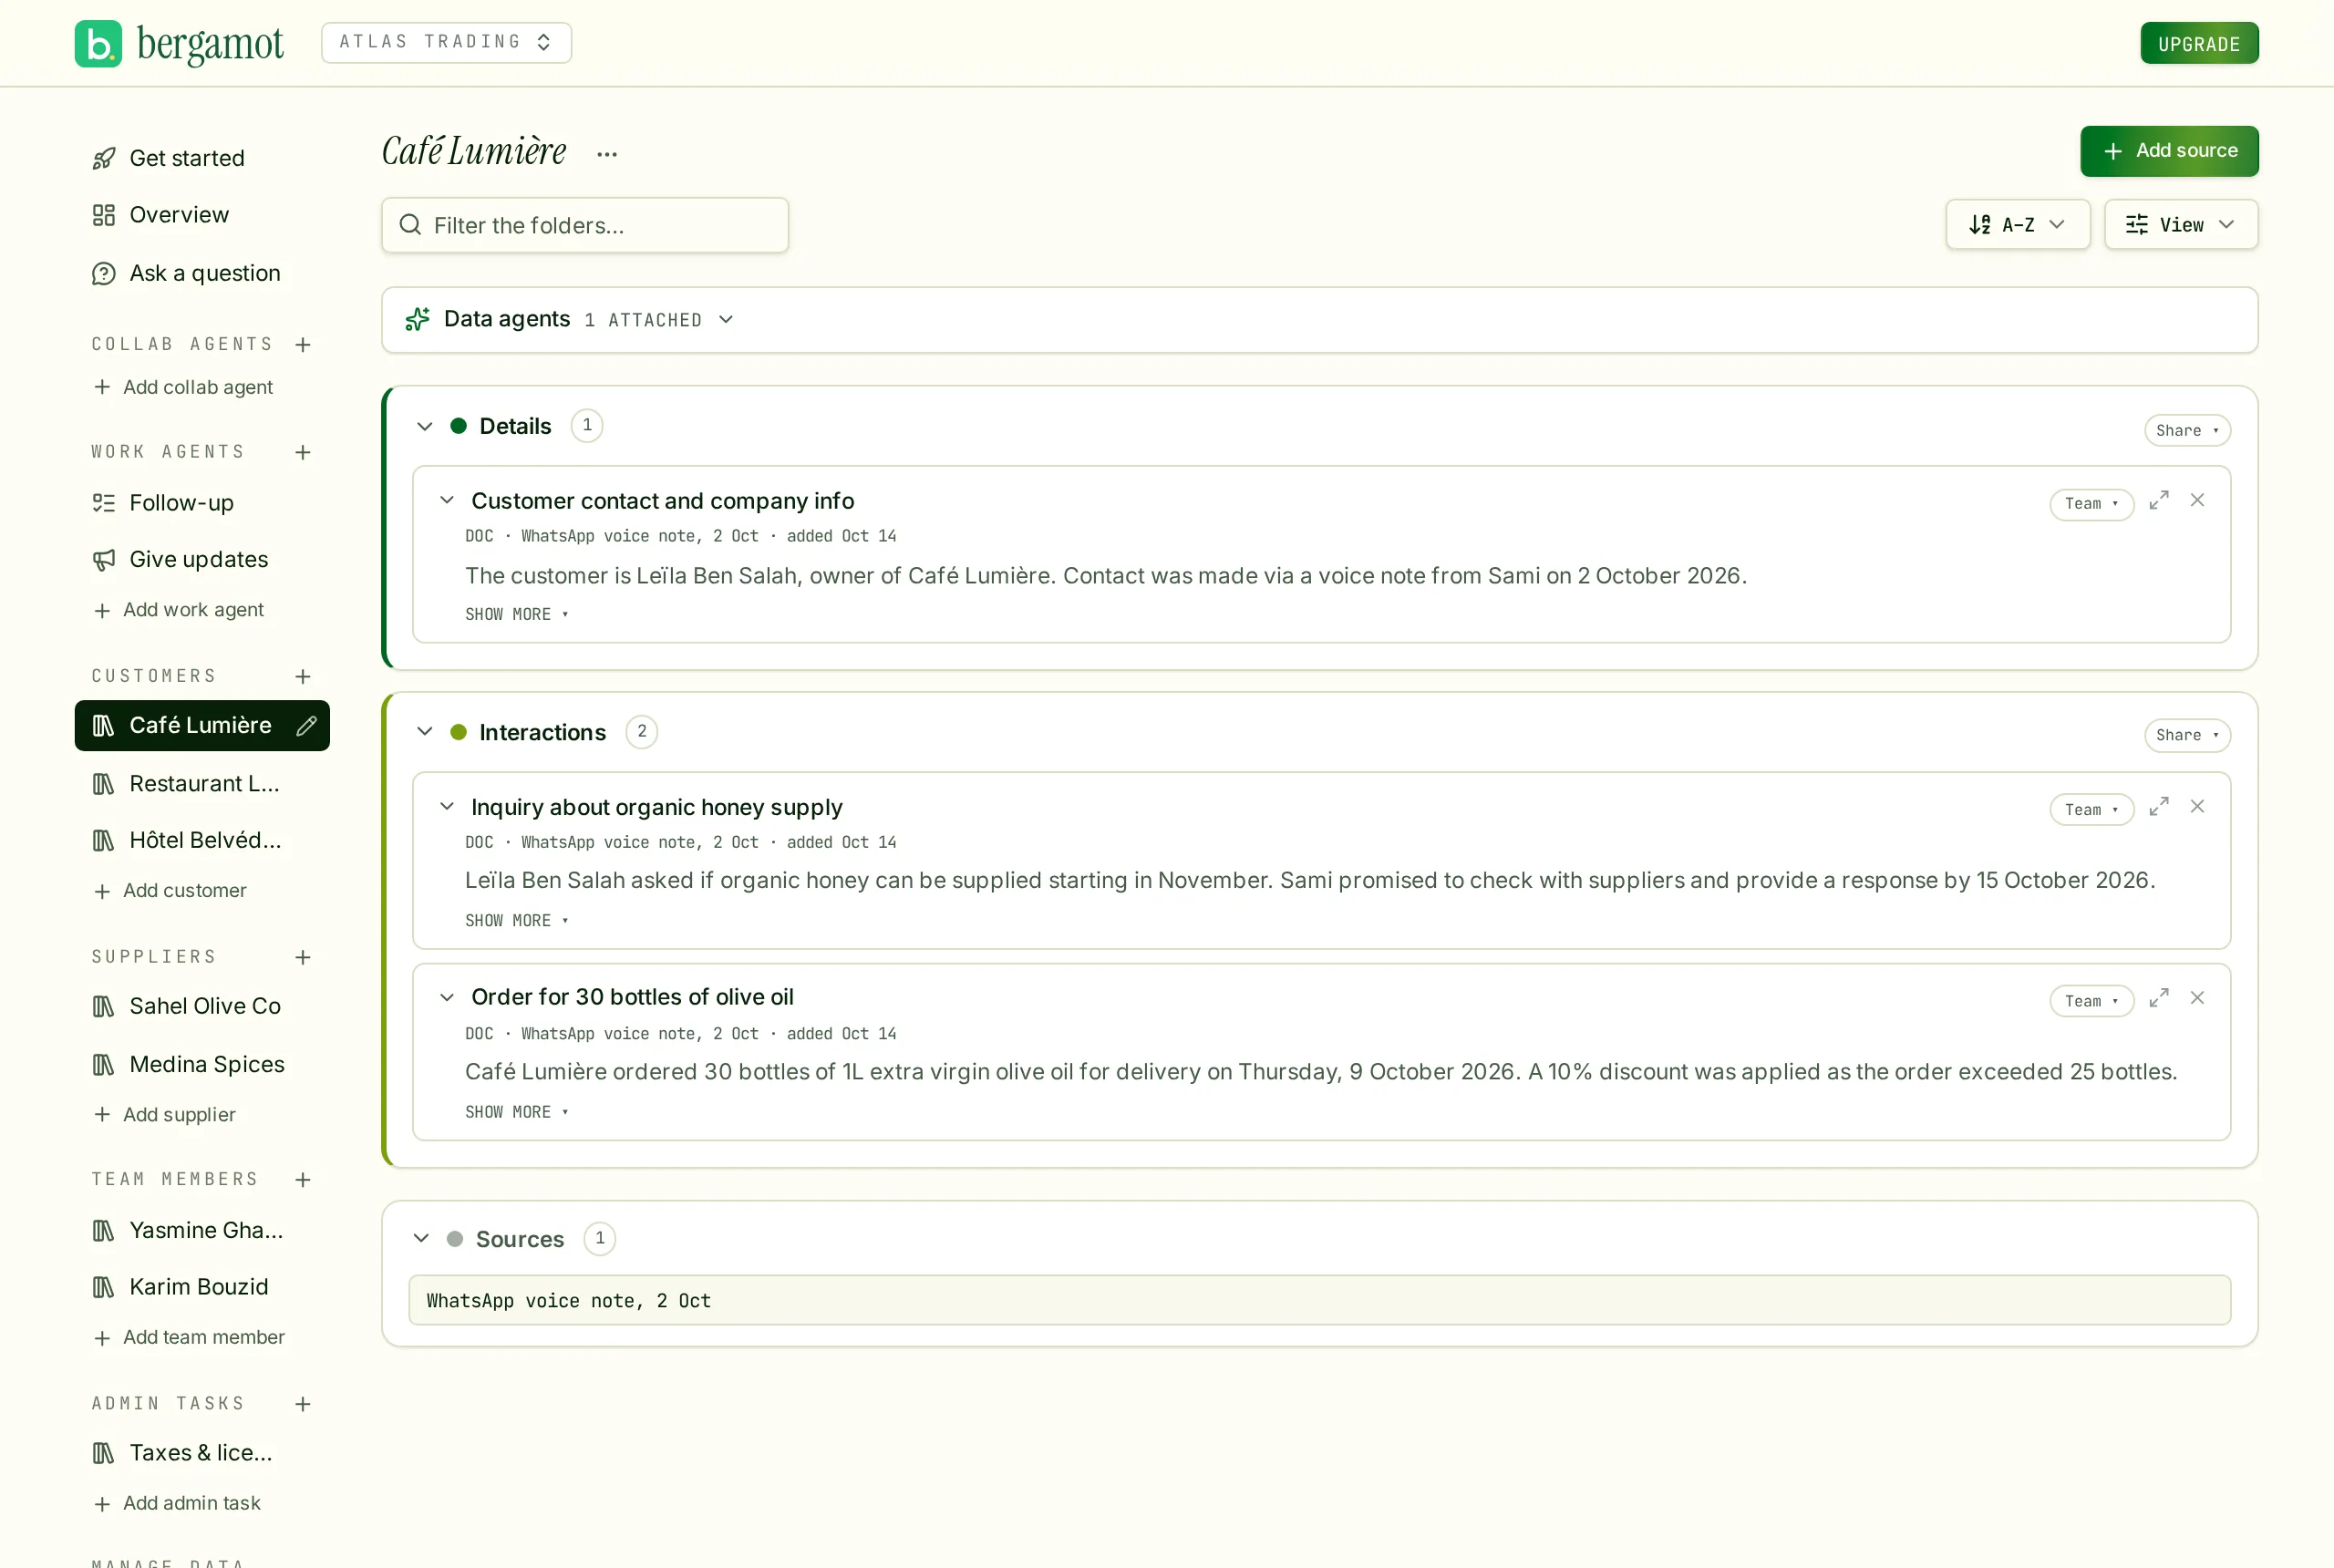Screen dimensions: 2334x1568
Task: Show more of the olive oil order
Action: point(516,1112)
